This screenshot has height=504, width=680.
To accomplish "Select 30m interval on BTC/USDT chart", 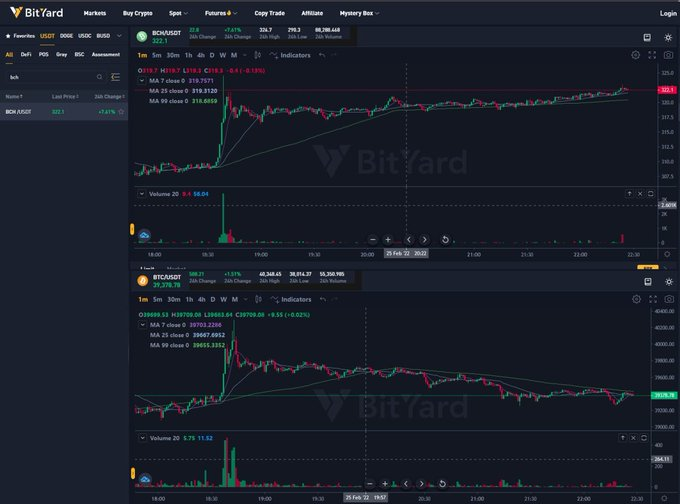I will pos(173,300).
